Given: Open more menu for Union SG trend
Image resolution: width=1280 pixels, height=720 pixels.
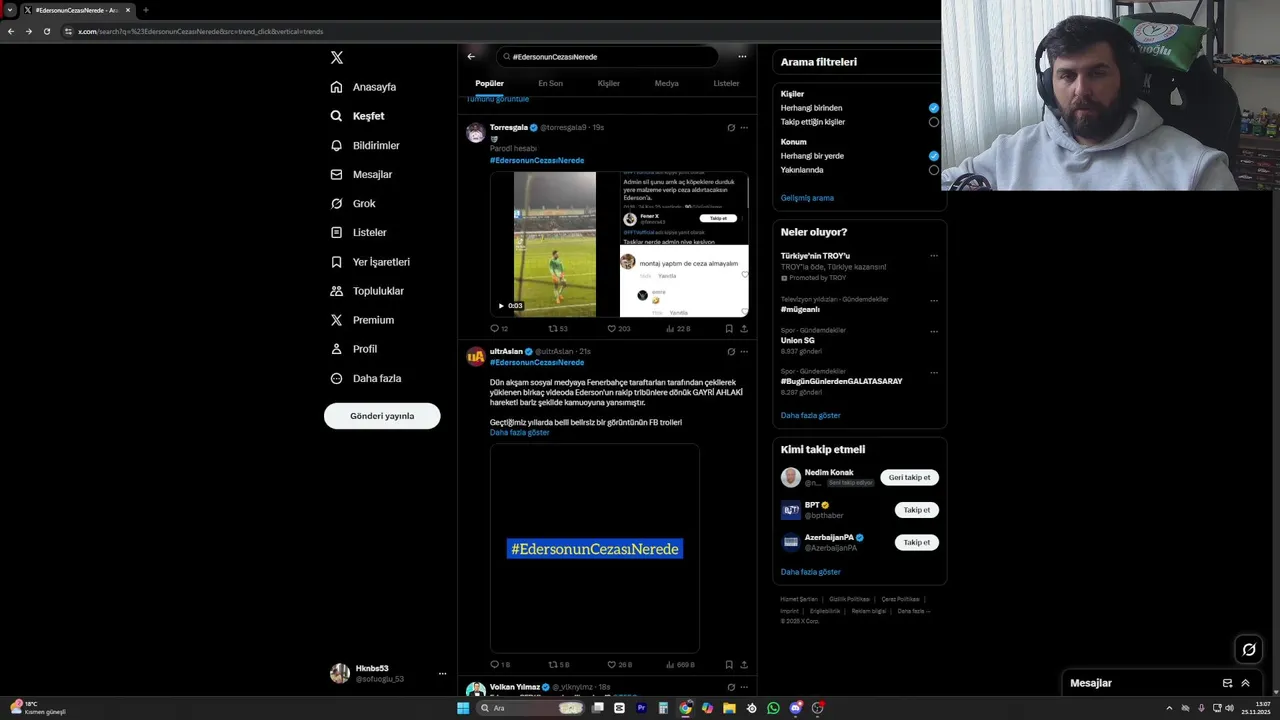Looking at the screenshot, I should (x=934, y=331).
